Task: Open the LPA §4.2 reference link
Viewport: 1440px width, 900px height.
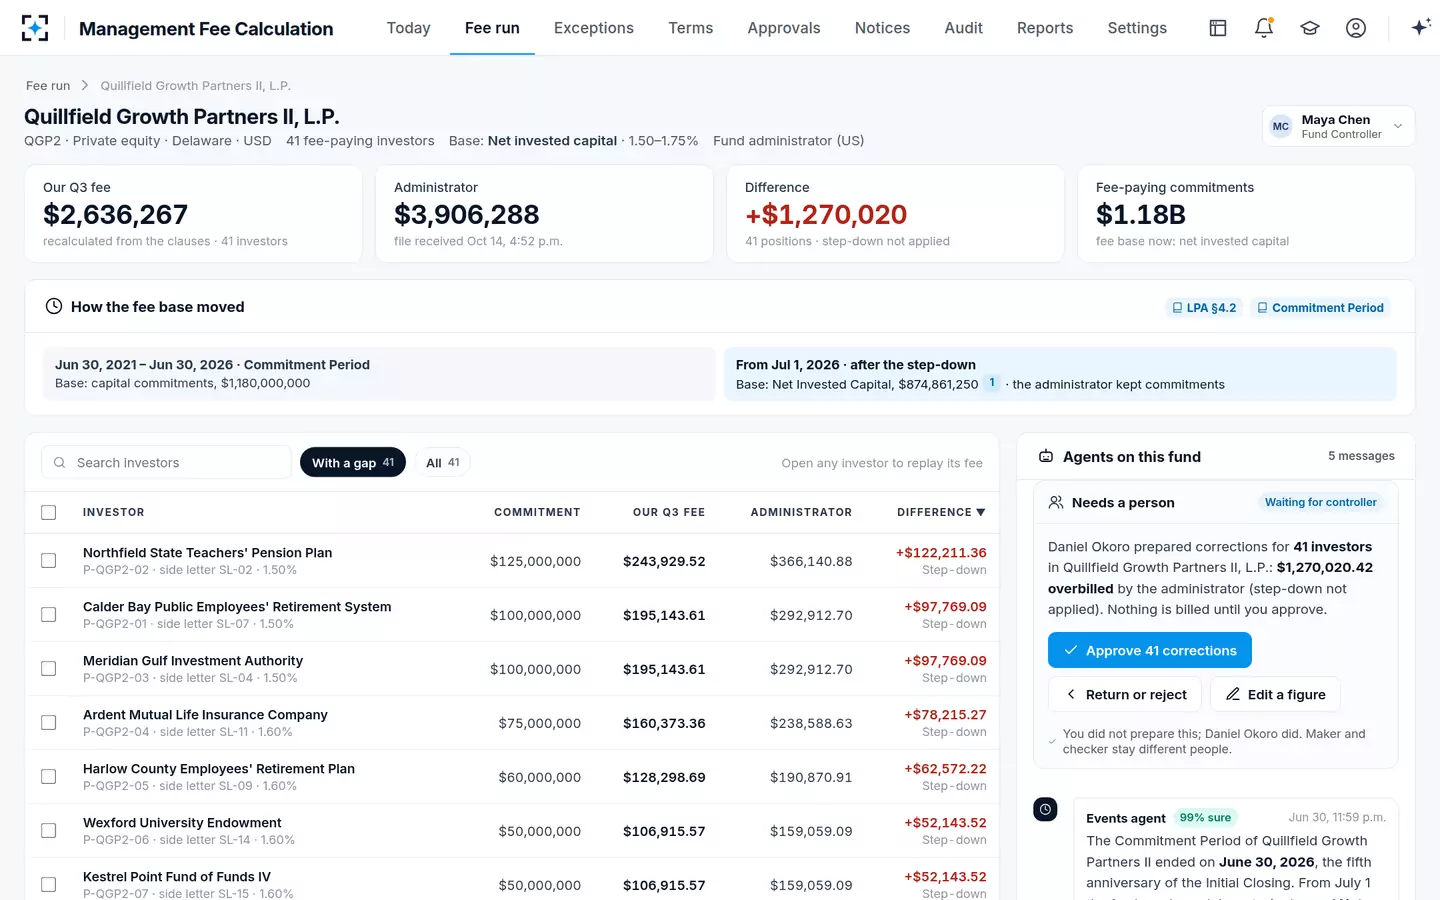Action: (1205, 308)
